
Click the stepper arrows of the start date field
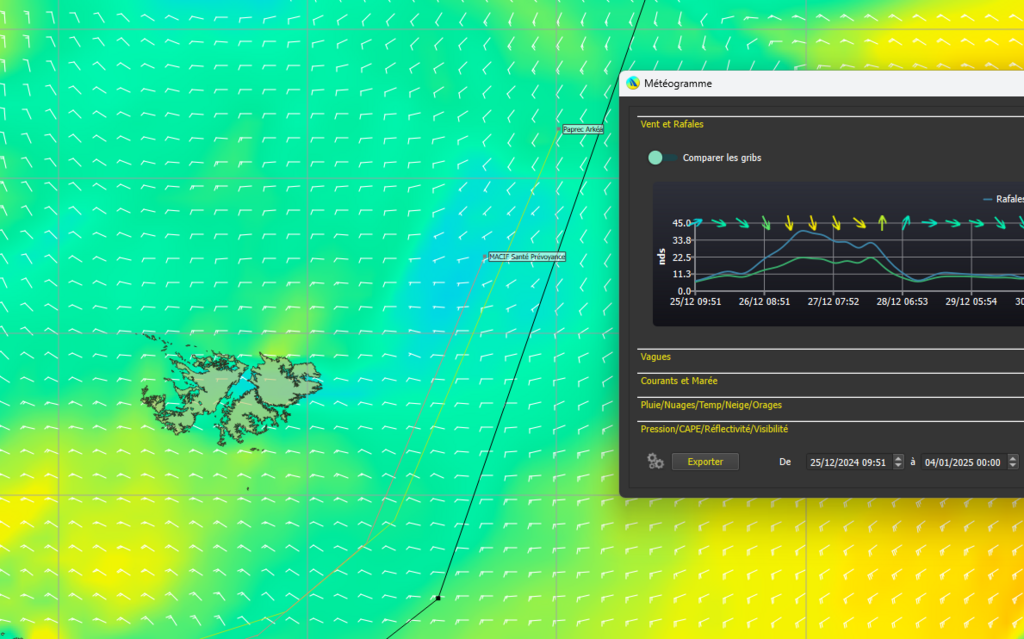(x=898, y=462)
